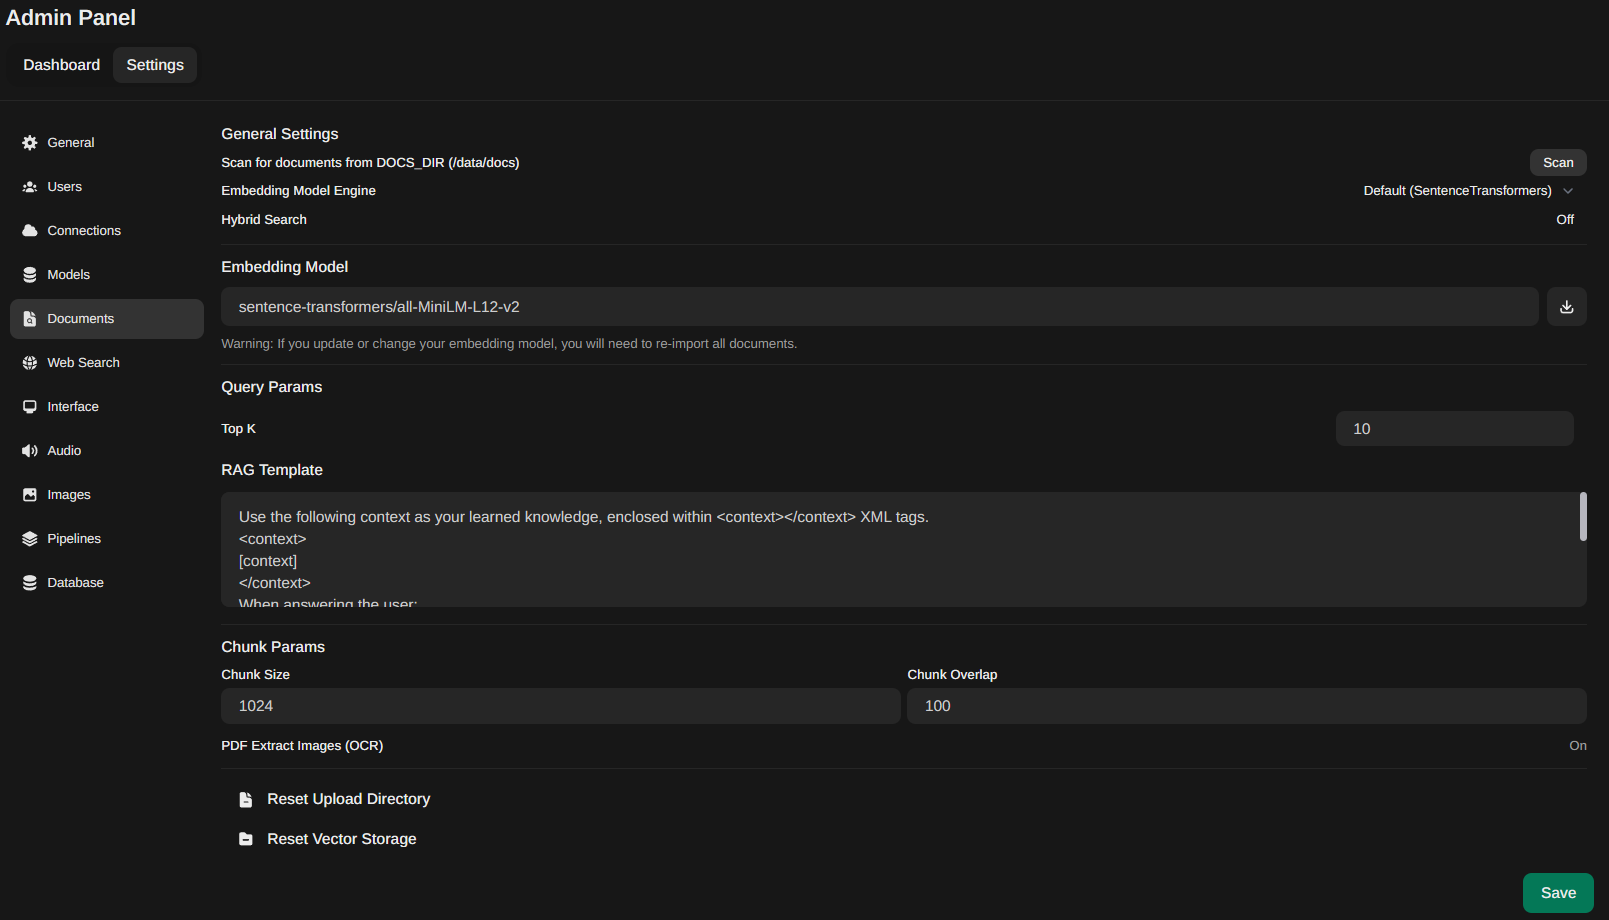Click the Models stack icon
Image resolution: width=1609 pixels, height=920 pixels.
point(30,275)
